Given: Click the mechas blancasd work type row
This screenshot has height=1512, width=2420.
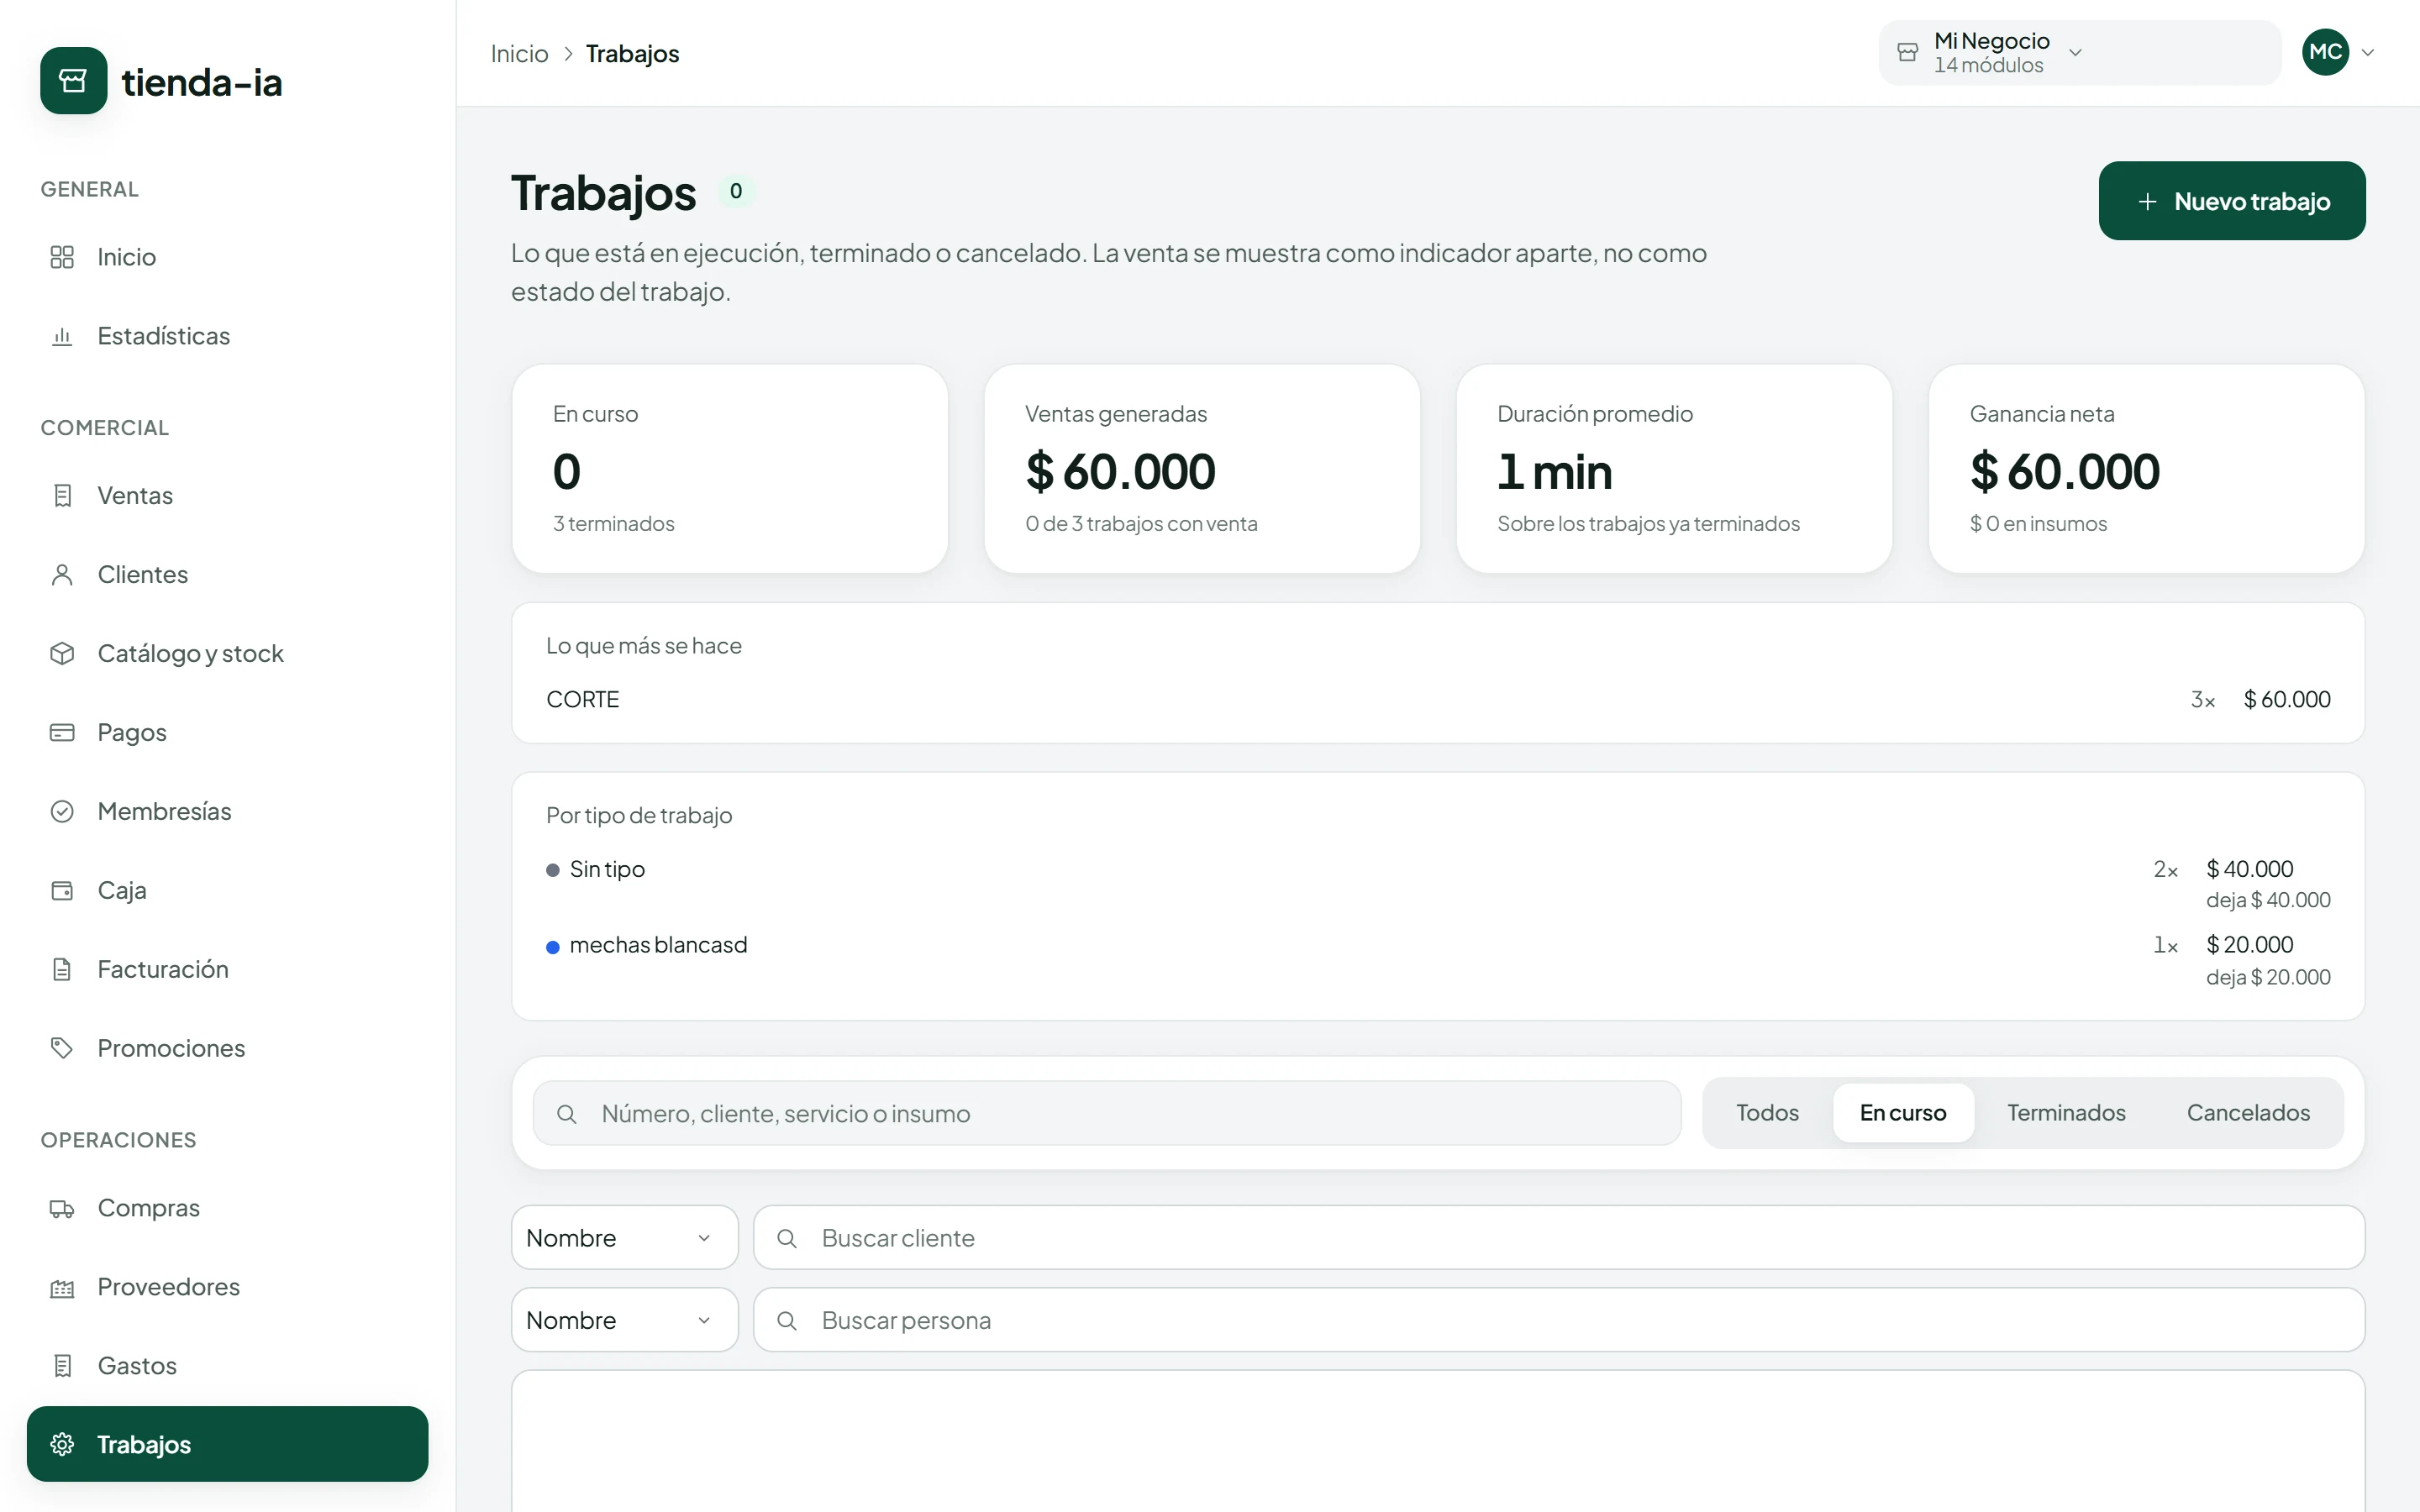Looking at the screenshot, I should tap(1438, 960).
